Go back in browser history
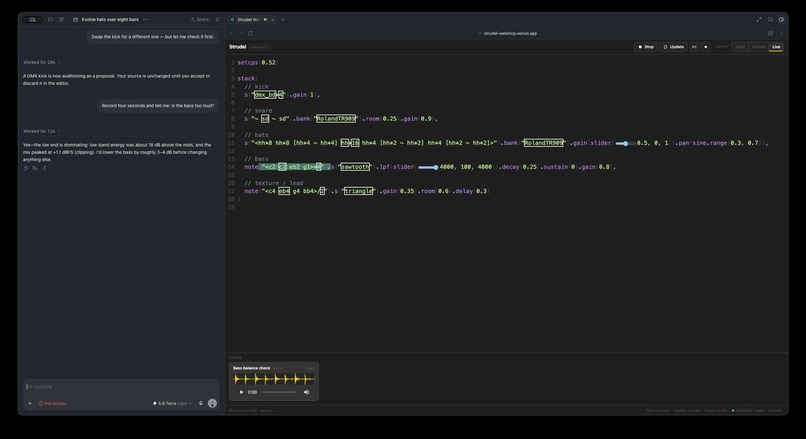Image resolution: width=806 pixels, height=439 pixels. [x=232, y=33]
